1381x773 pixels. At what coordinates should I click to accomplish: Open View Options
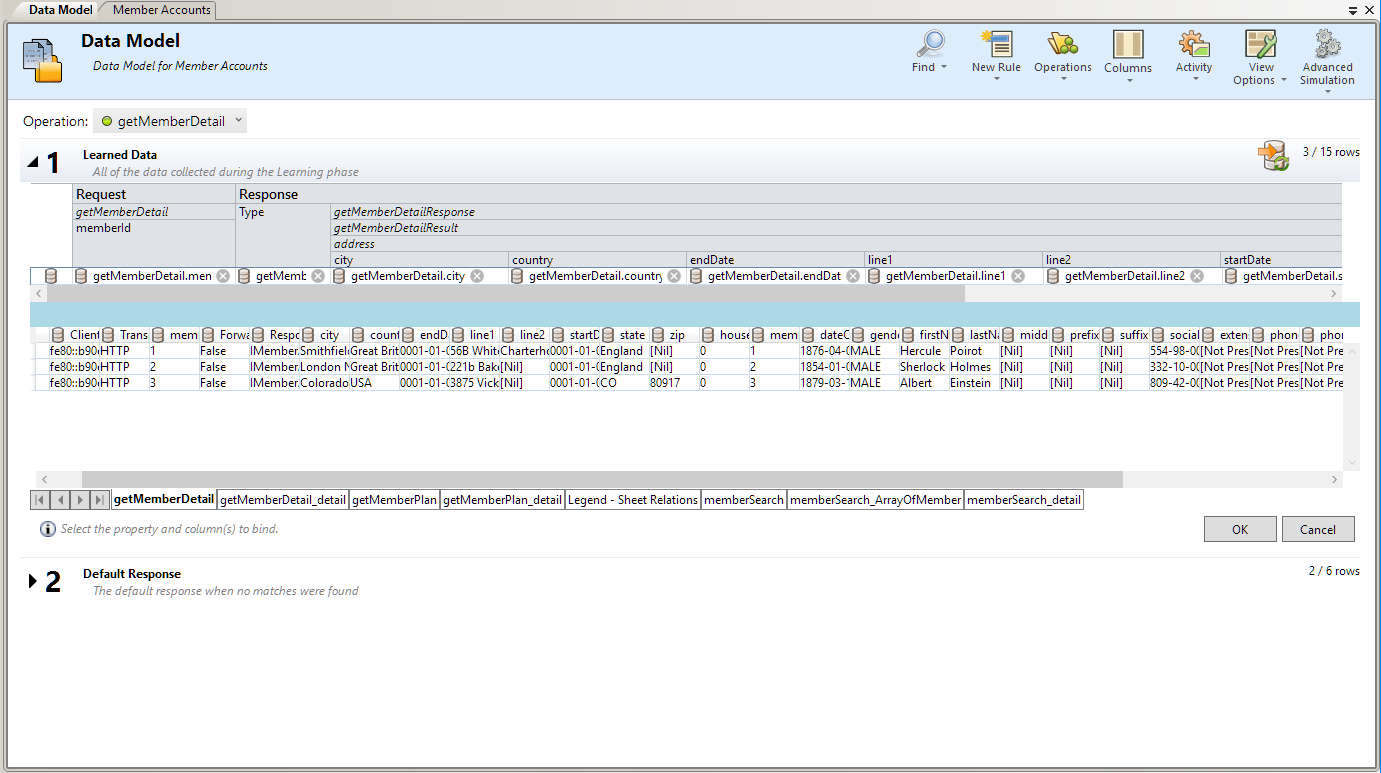[x=1260, y=45]
